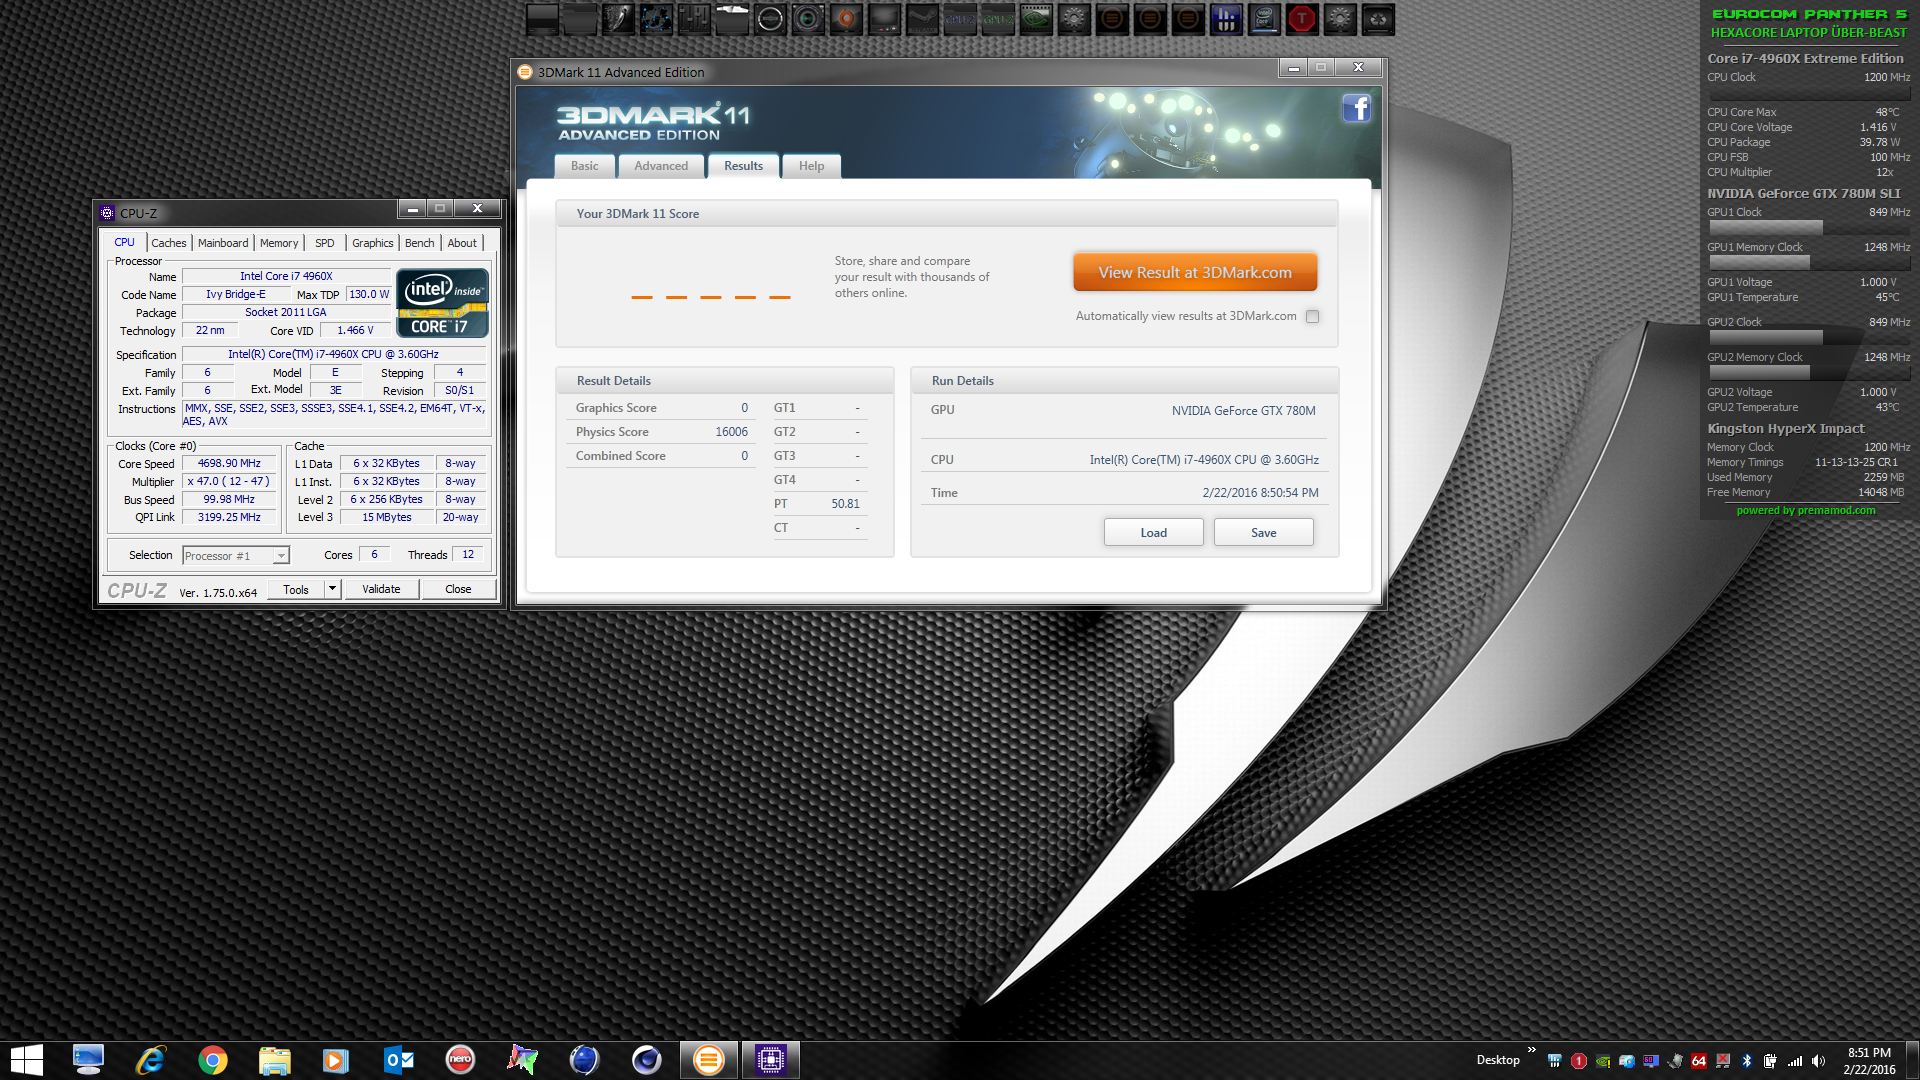Open the volume speaker tray icon
The height and width of the screenshot is (1080, 1920).
(1818, 1060)
